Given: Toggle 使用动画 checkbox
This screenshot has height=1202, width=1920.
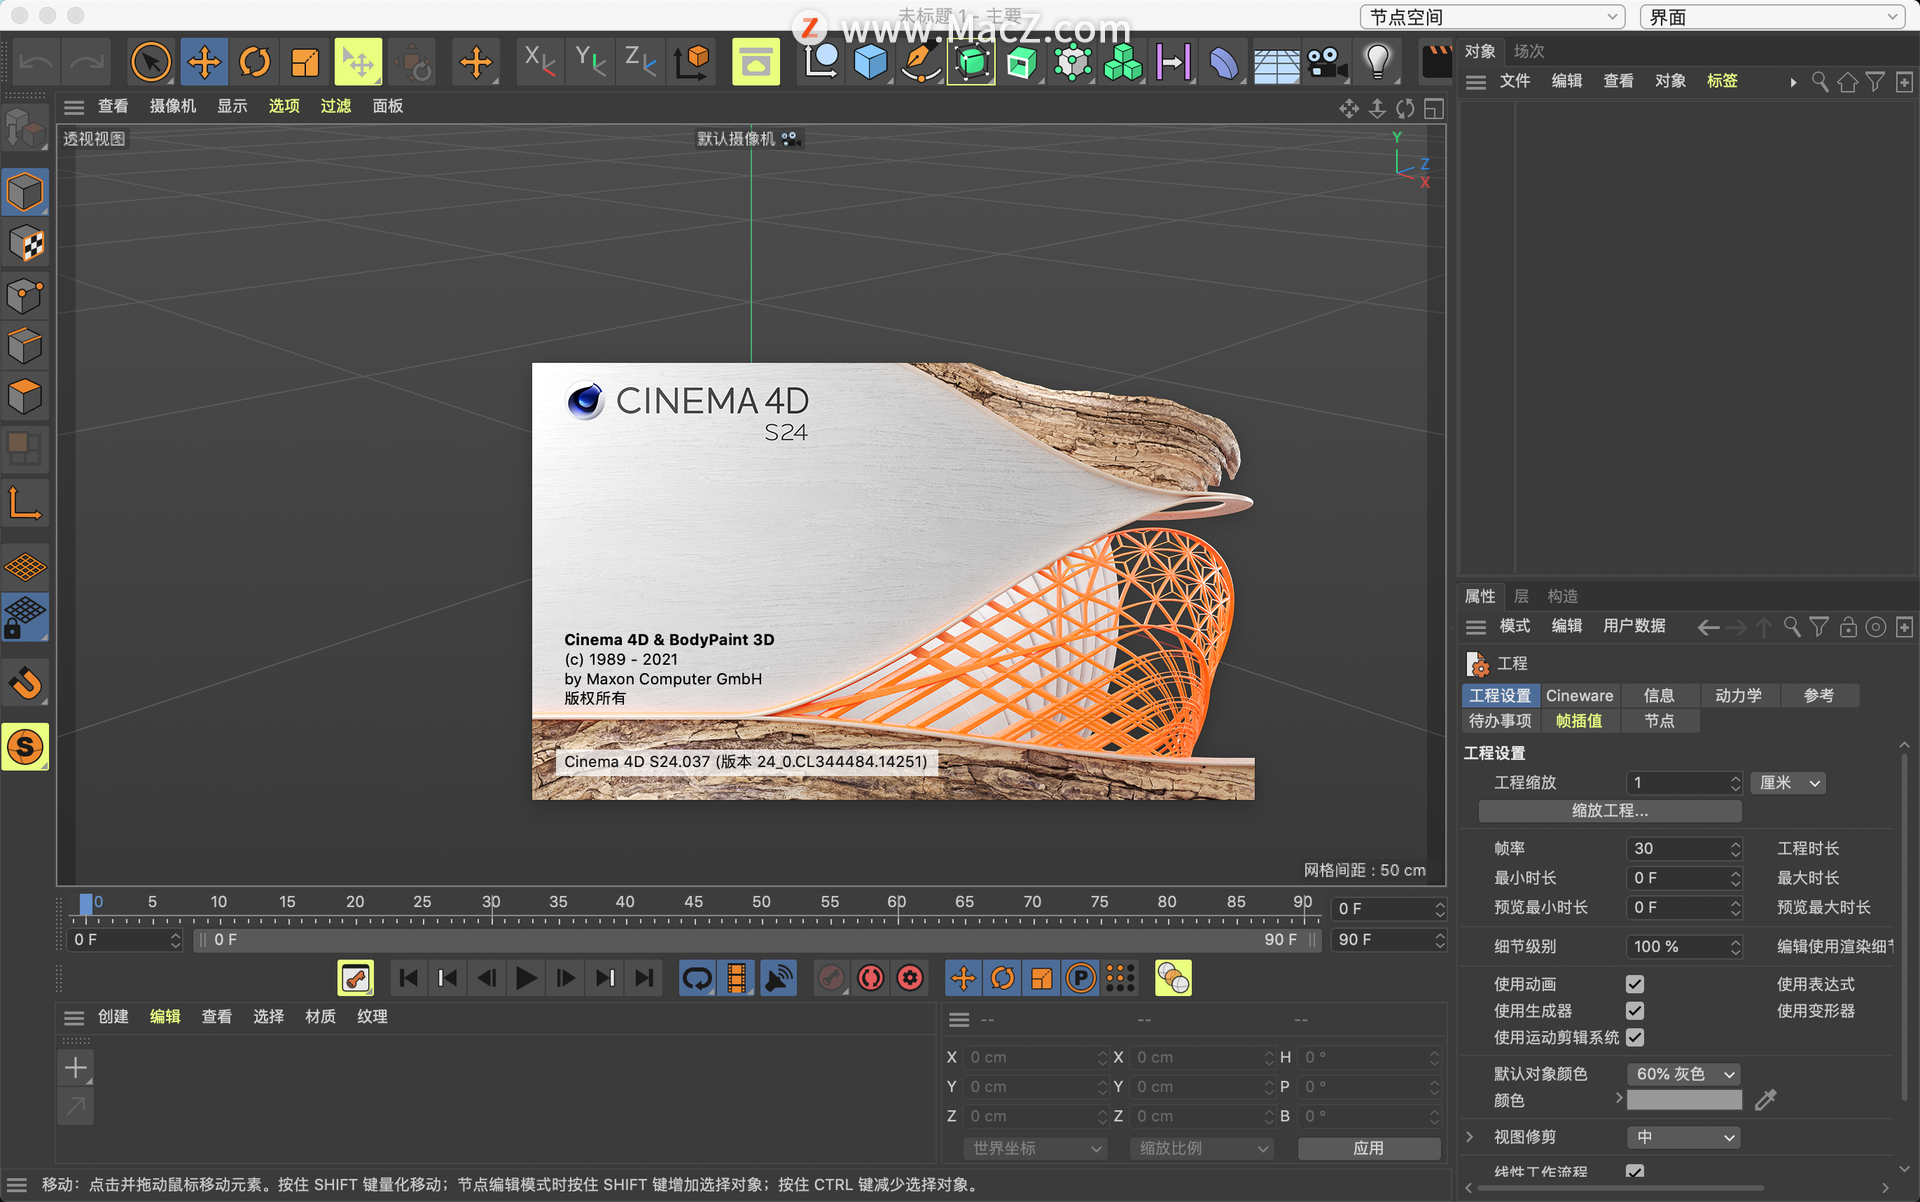Looking at the screenshot, I should pyautogui.click(x=1635, y=984).
